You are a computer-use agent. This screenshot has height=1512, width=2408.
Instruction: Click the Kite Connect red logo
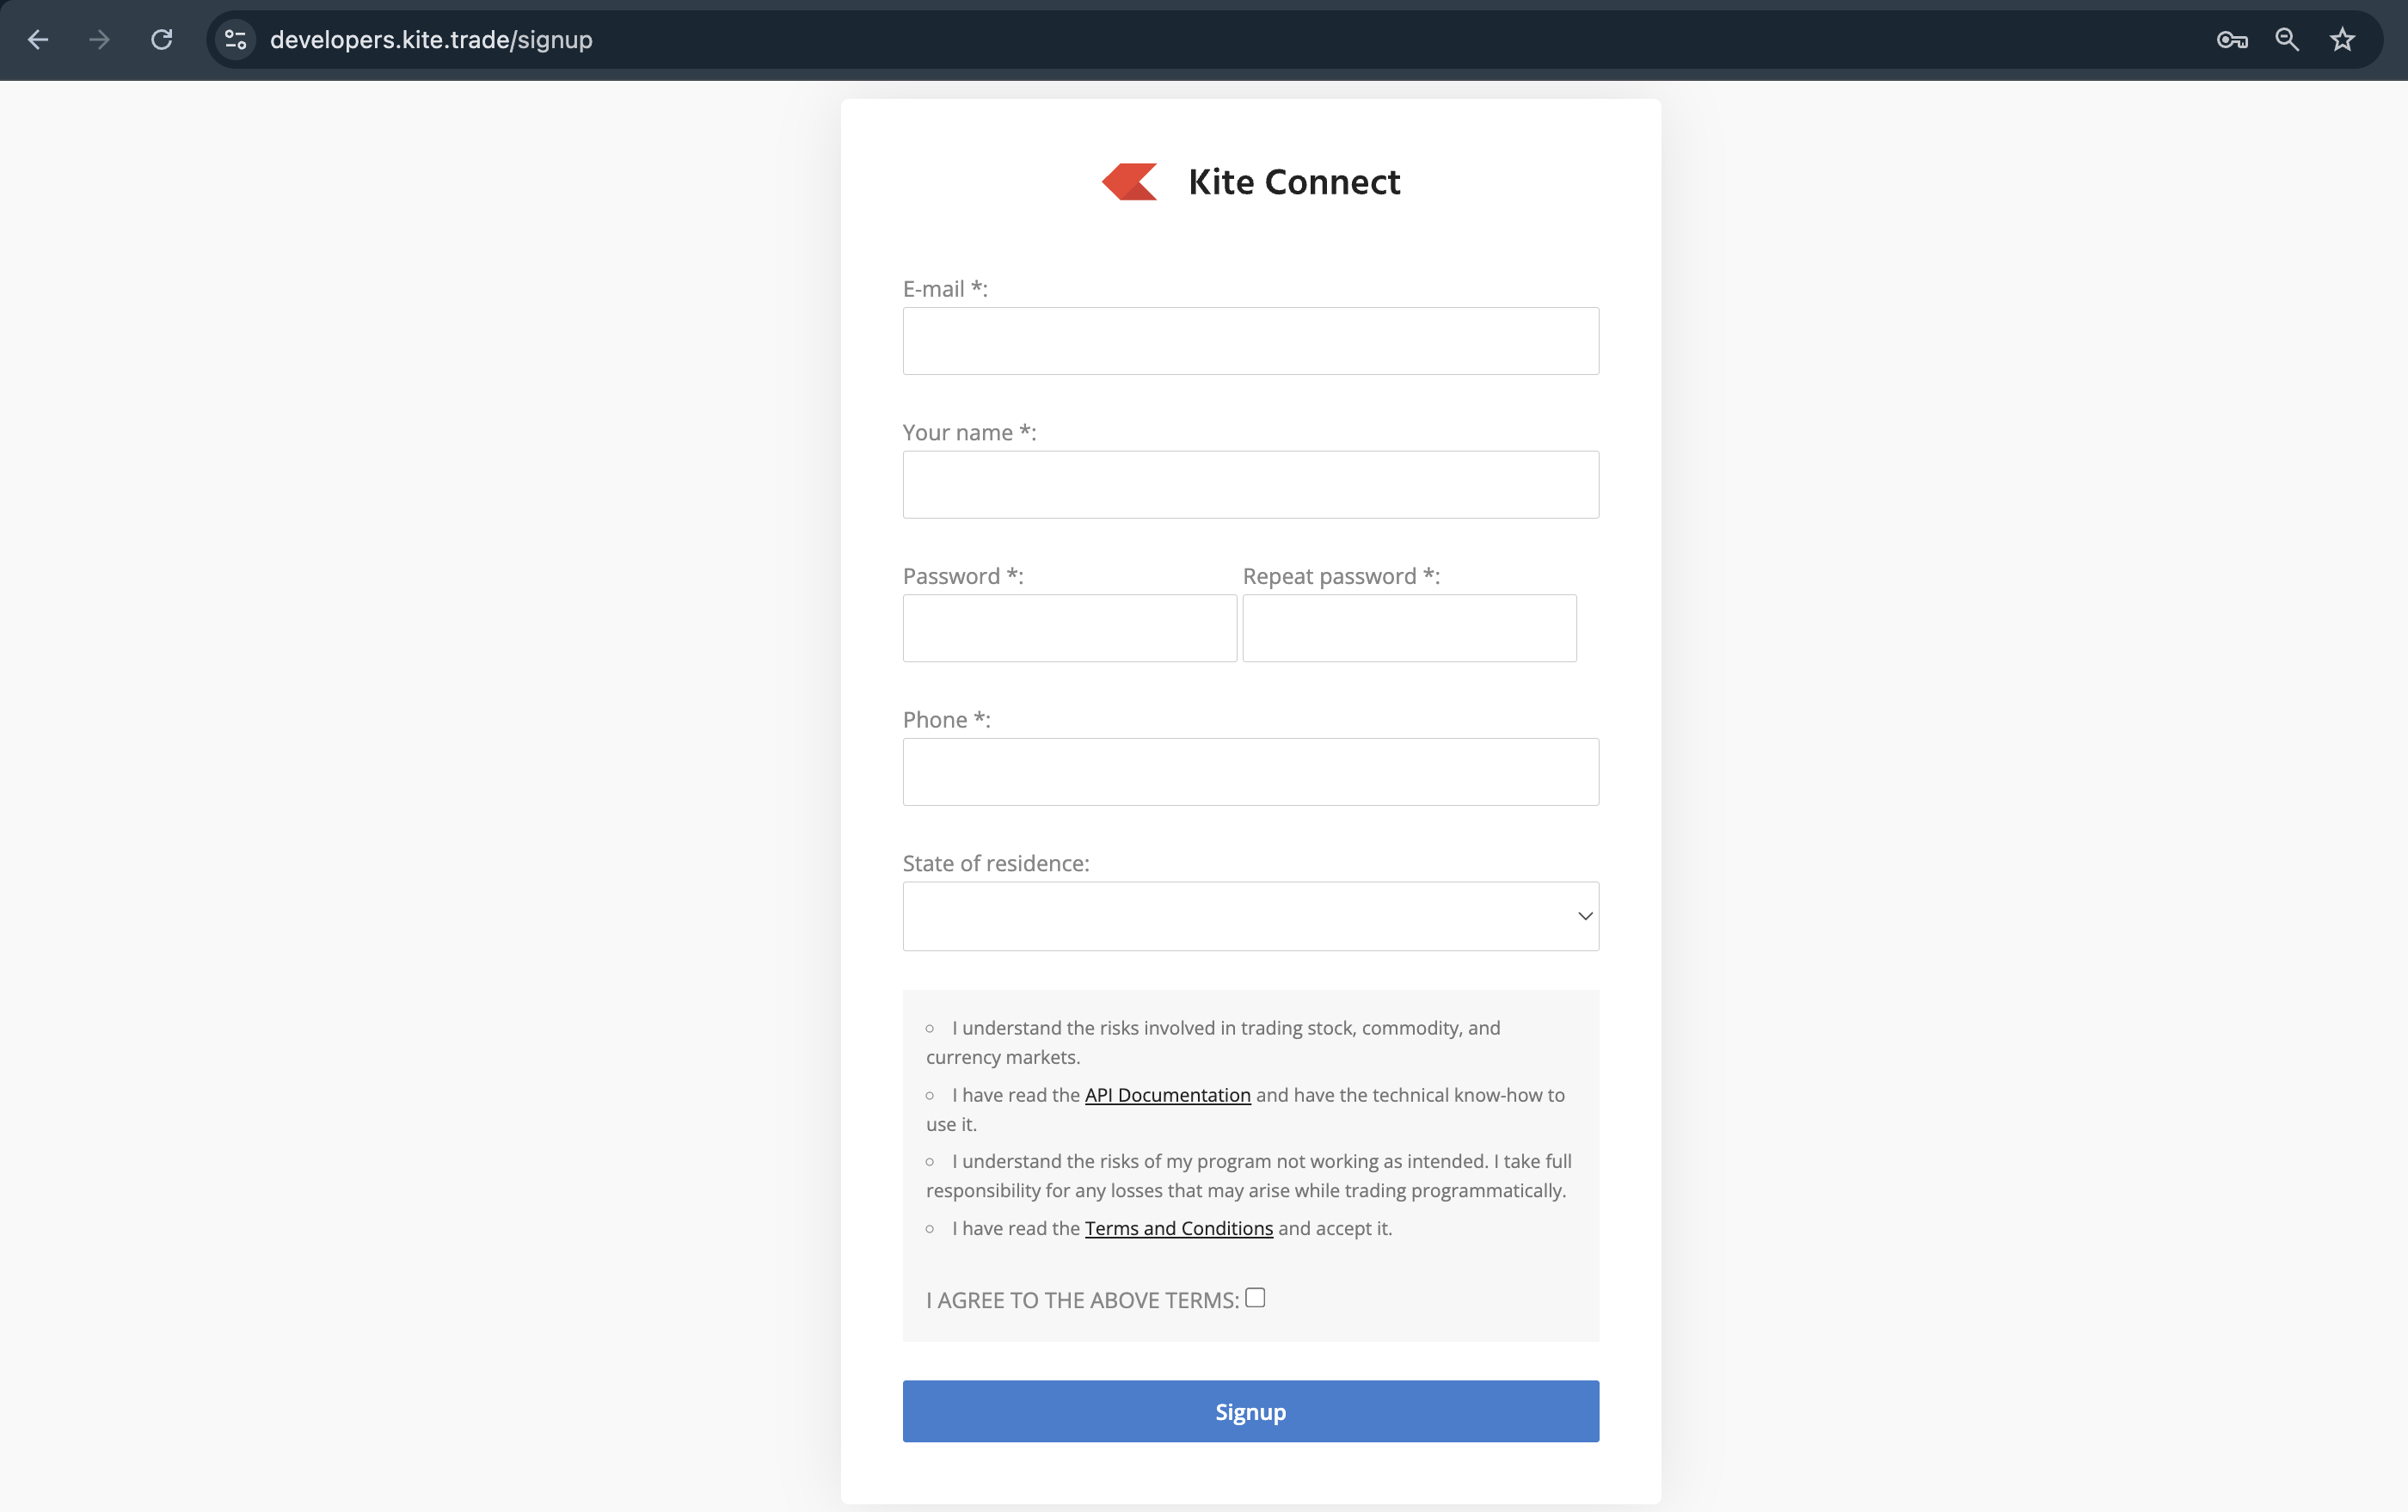coord(1130,182)
